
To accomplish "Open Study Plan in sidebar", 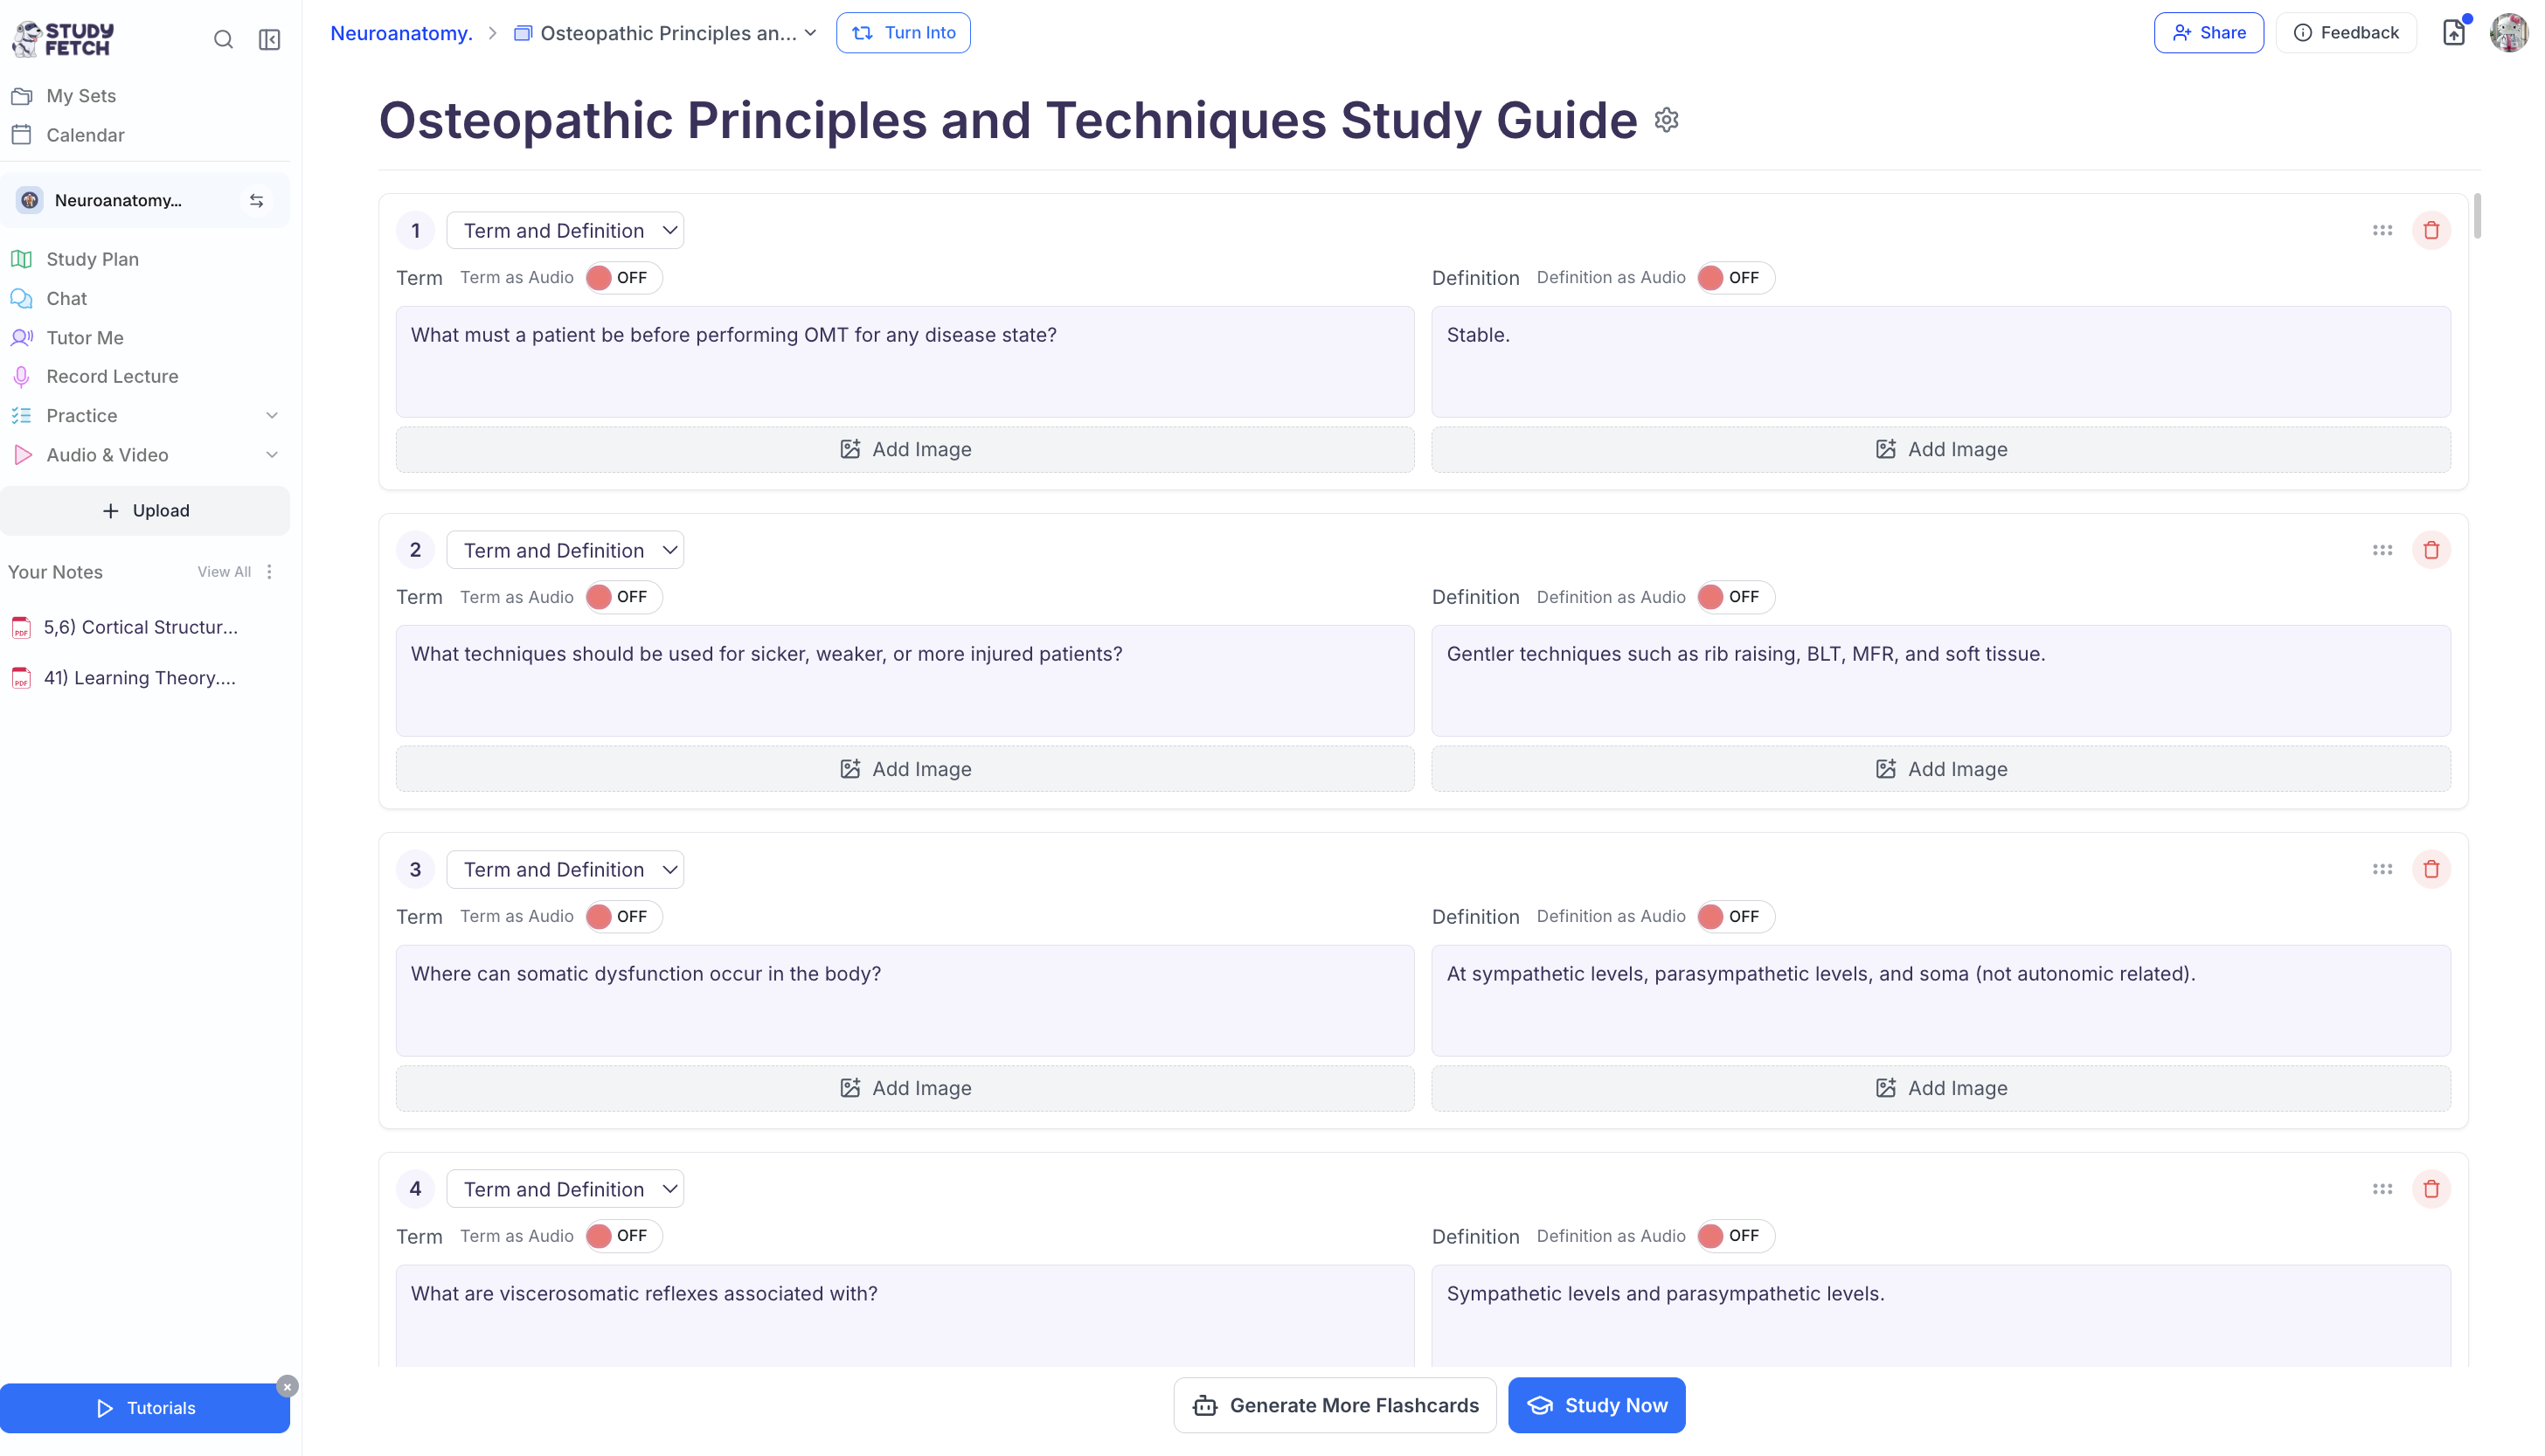I will (92, 259).
